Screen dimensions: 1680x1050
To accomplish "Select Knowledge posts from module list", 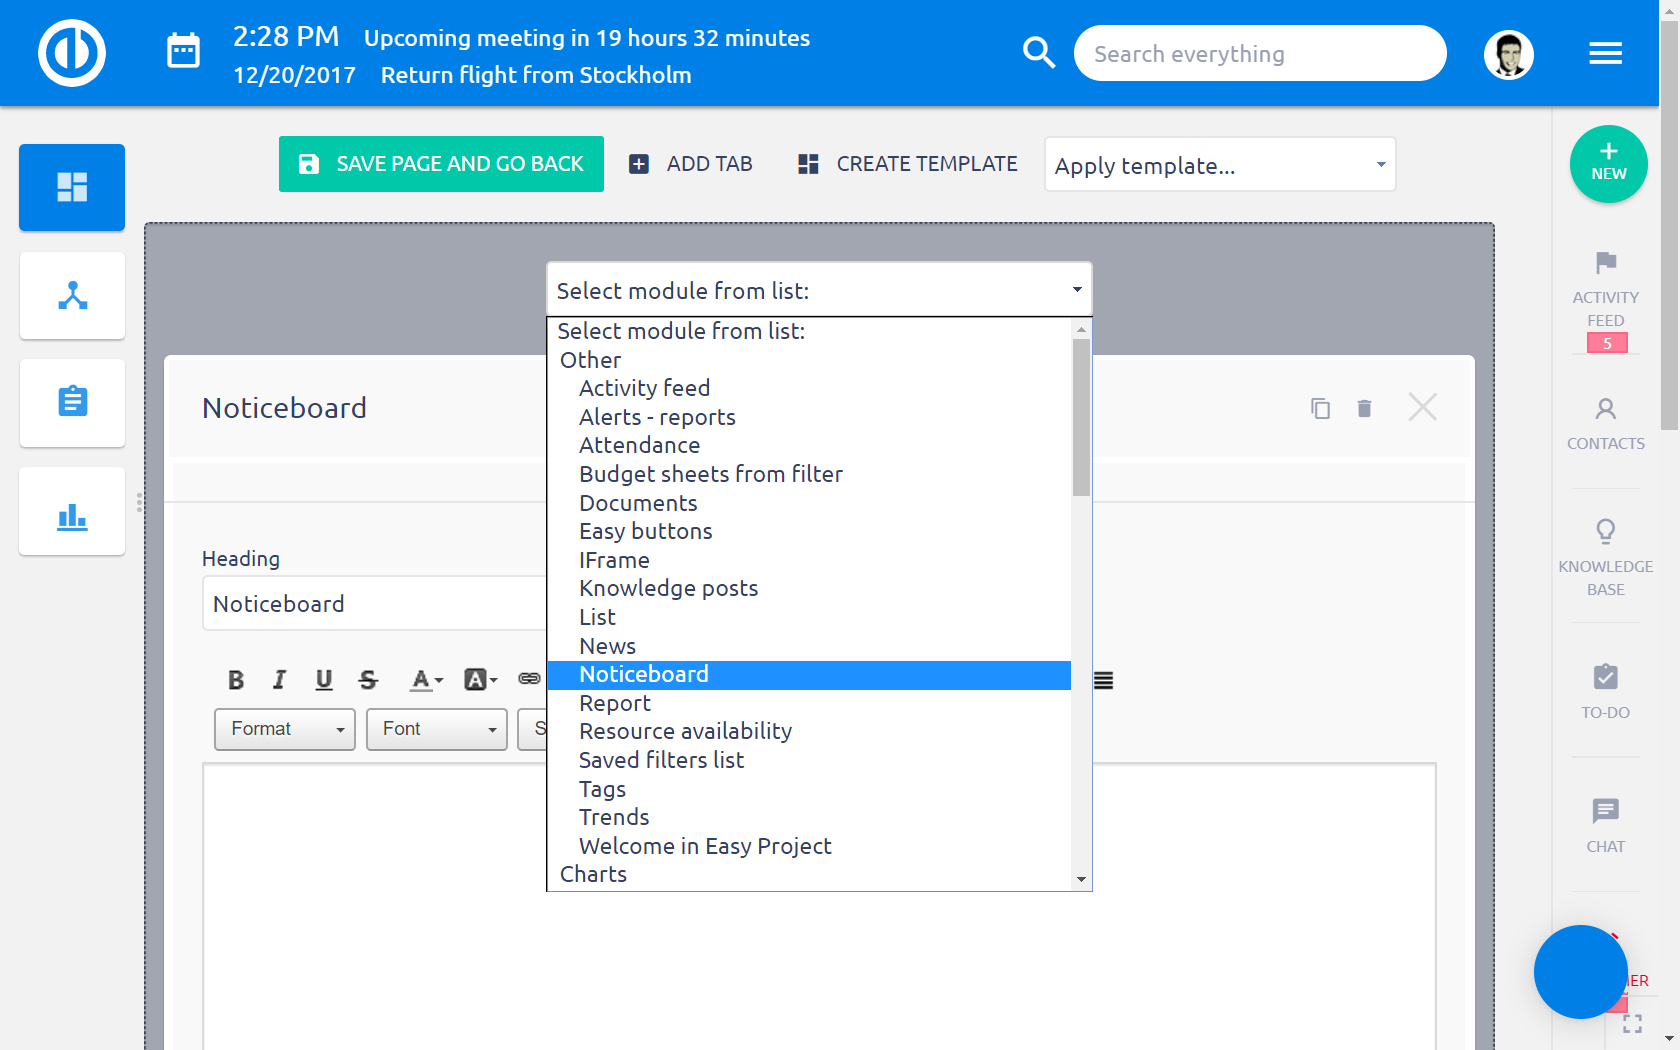I will click(x=668, y=589).
